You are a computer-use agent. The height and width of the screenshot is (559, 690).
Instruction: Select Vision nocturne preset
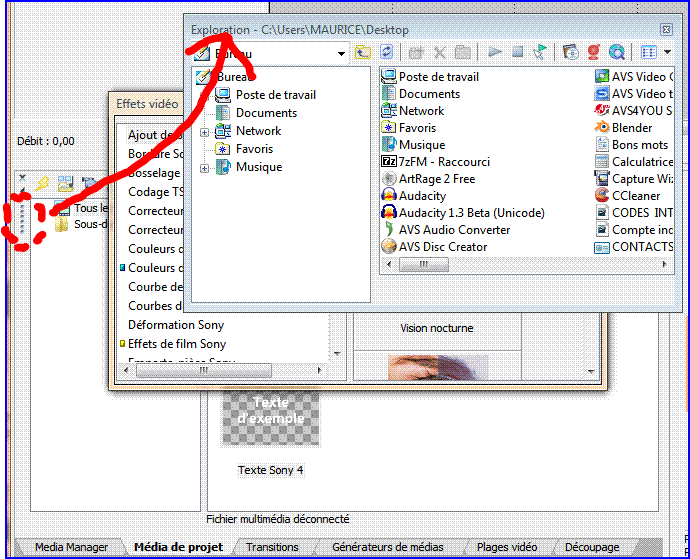(437, 328)
